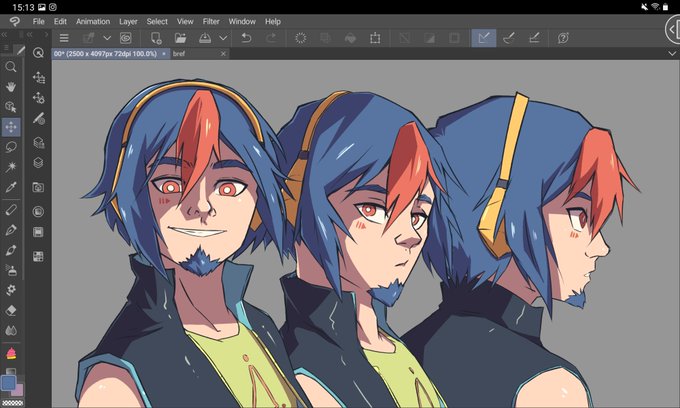Select the Brush tool
This screenshot has width=680, height=408.
coord(11,250)
